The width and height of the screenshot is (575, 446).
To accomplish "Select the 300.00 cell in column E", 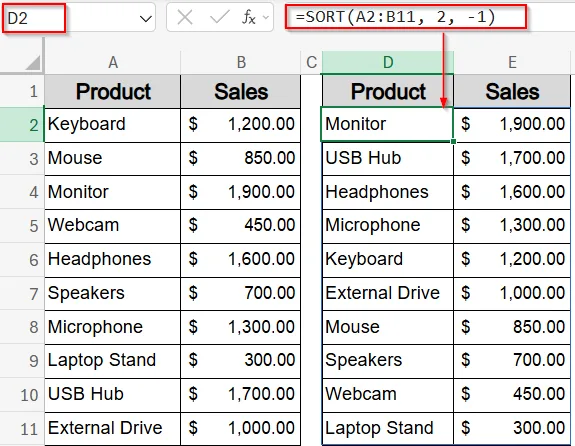I will 512,429.
